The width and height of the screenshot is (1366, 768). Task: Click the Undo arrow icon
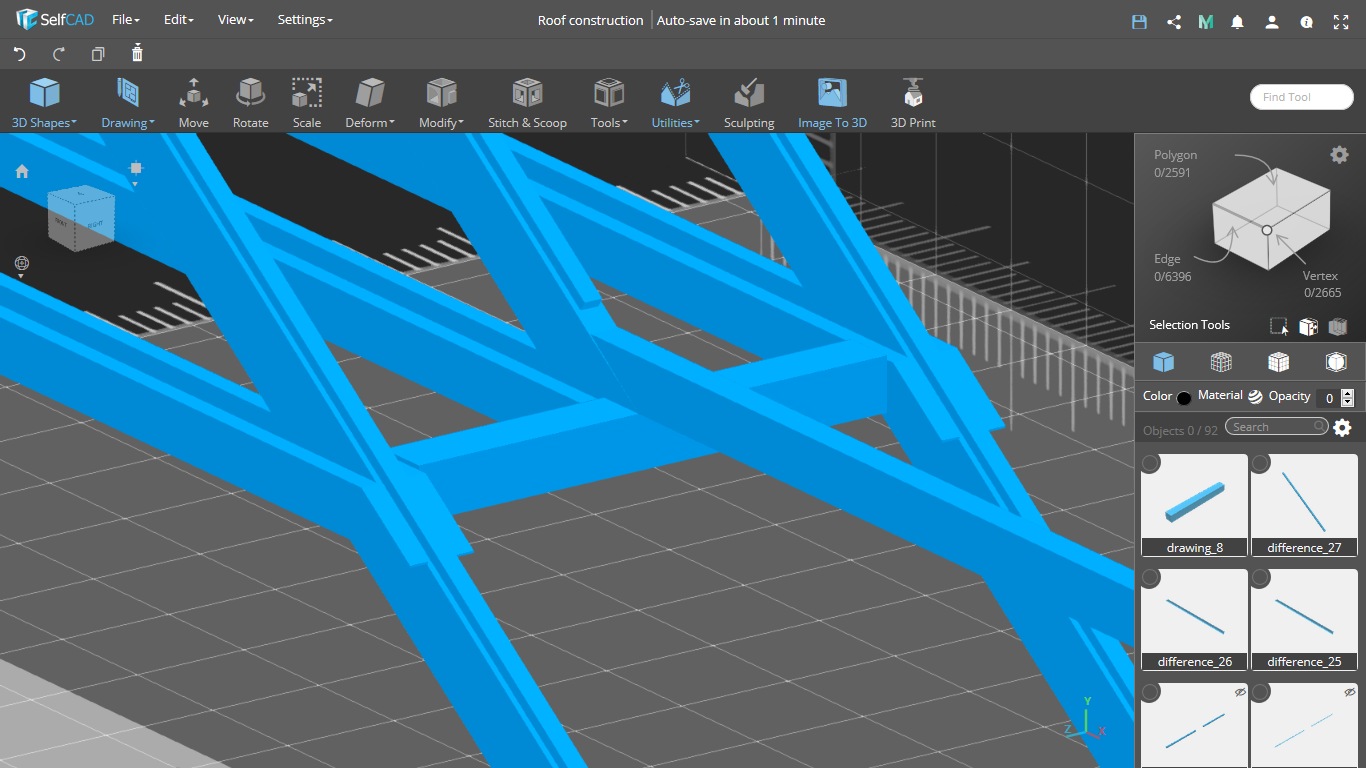pos(19,54)
